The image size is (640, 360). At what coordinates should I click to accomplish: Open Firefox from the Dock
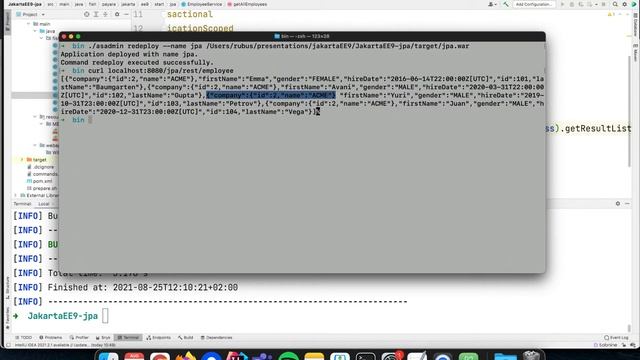tap(185, 356)
